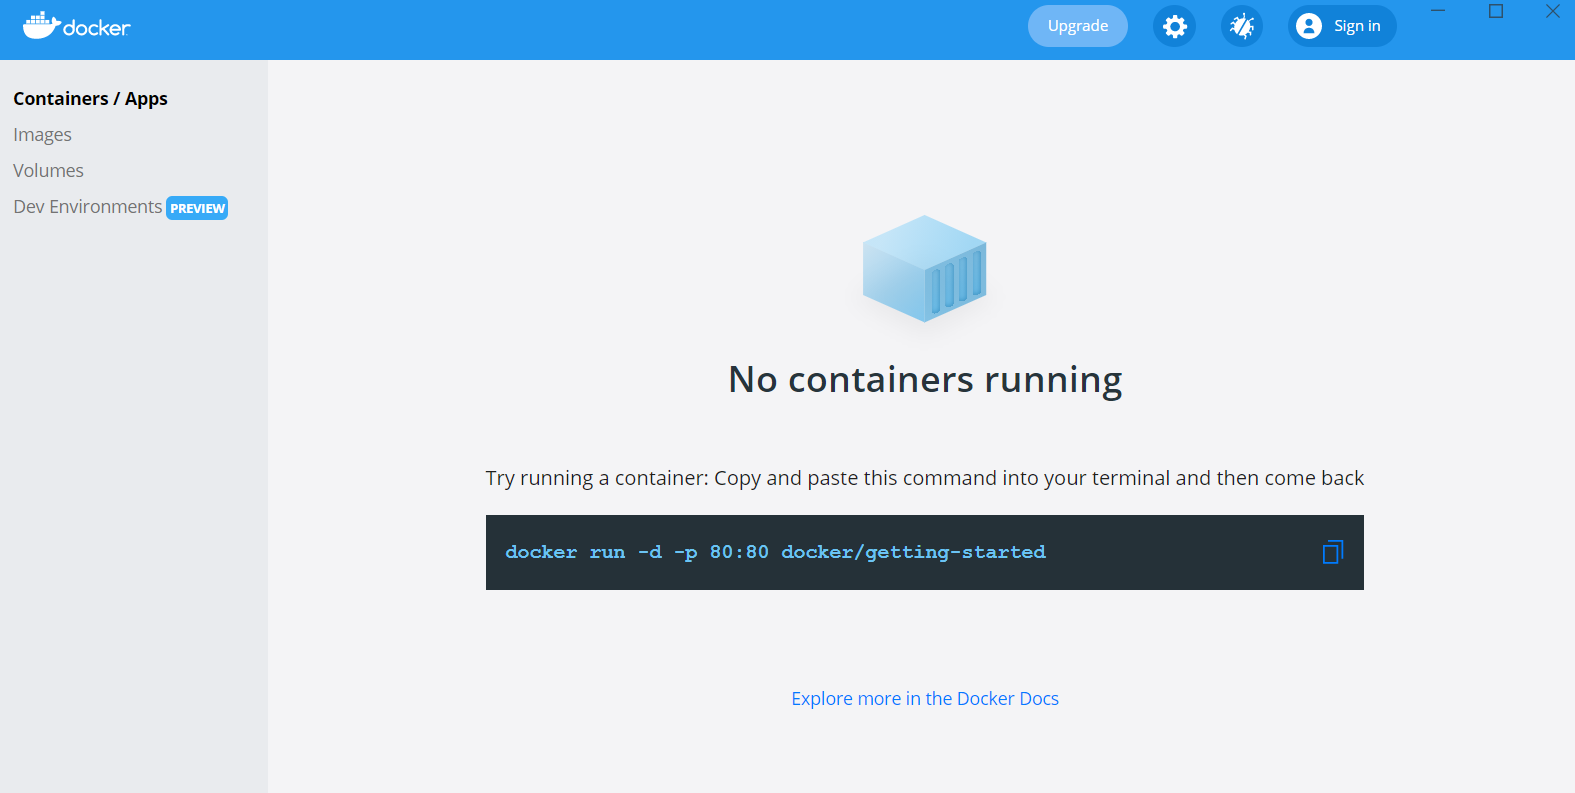
Task: Click the Sign in button
Action: pyautogui.click(x=1342, y=26)
